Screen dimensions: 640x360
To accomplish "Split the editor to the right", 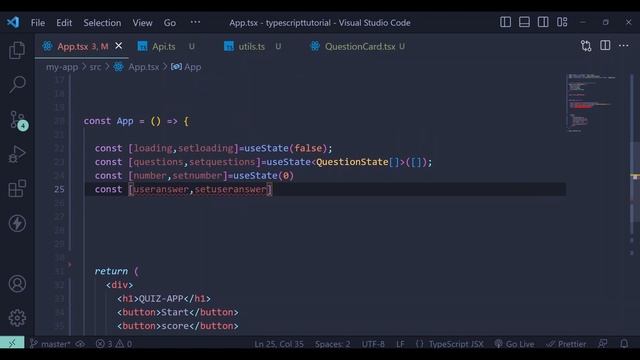I will click(605, 46).
